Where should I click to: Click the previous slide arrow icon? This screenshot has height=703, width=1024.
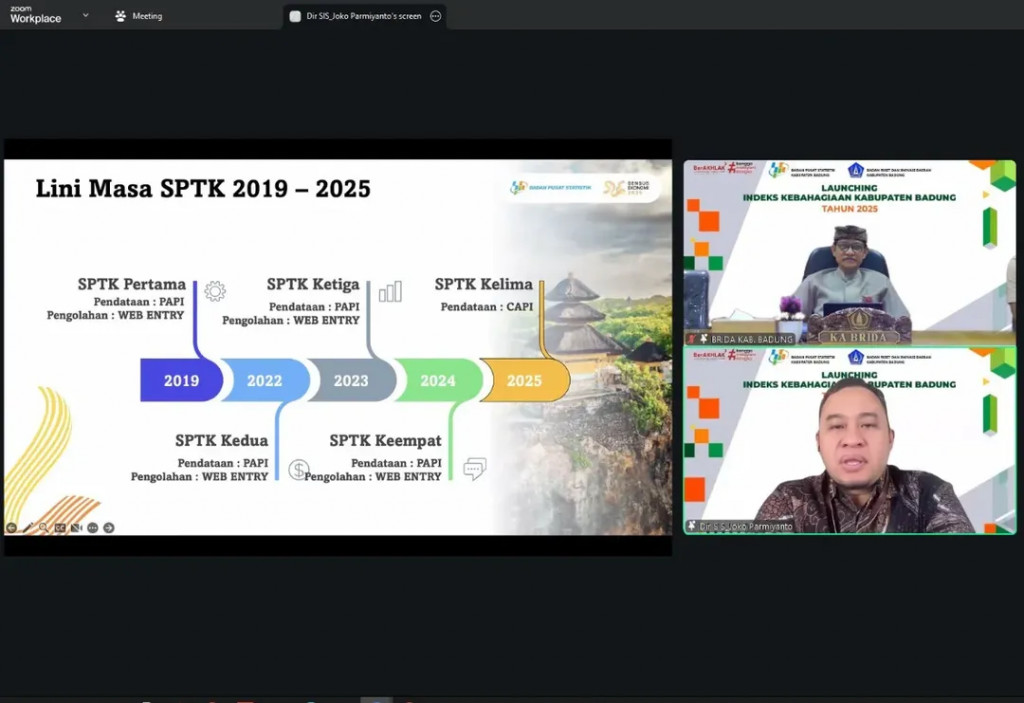coord(11,527)
